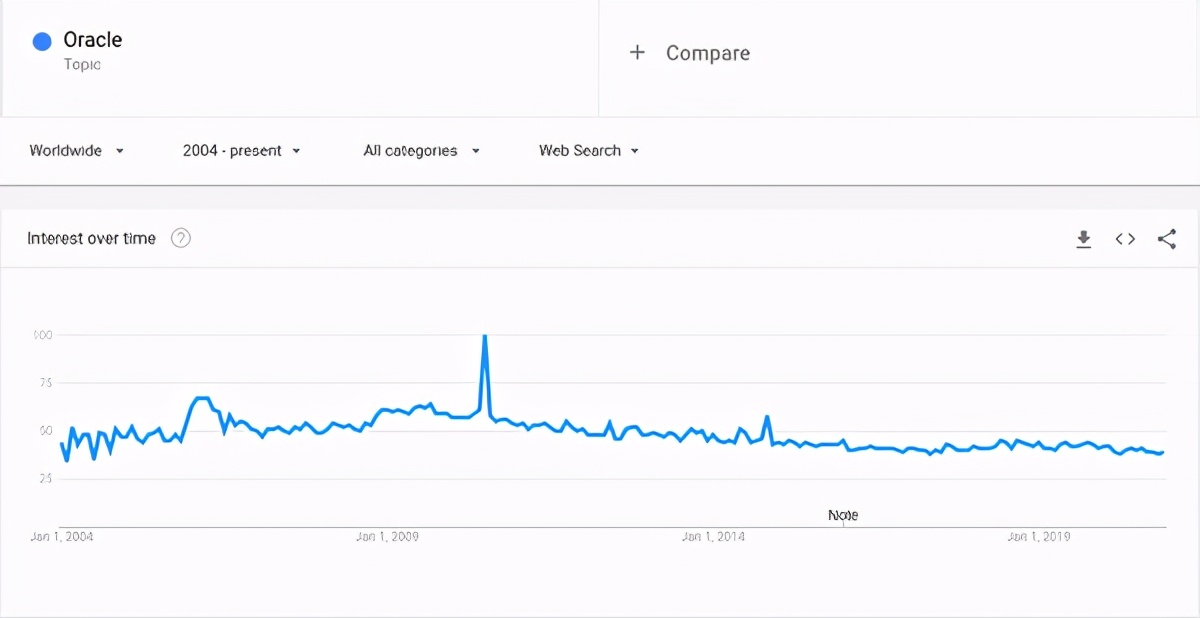Viewport: 1200px width, 618px height.
Task: Click the Jan 1, 2014 axis label
Action: click(x=713, y=537)
